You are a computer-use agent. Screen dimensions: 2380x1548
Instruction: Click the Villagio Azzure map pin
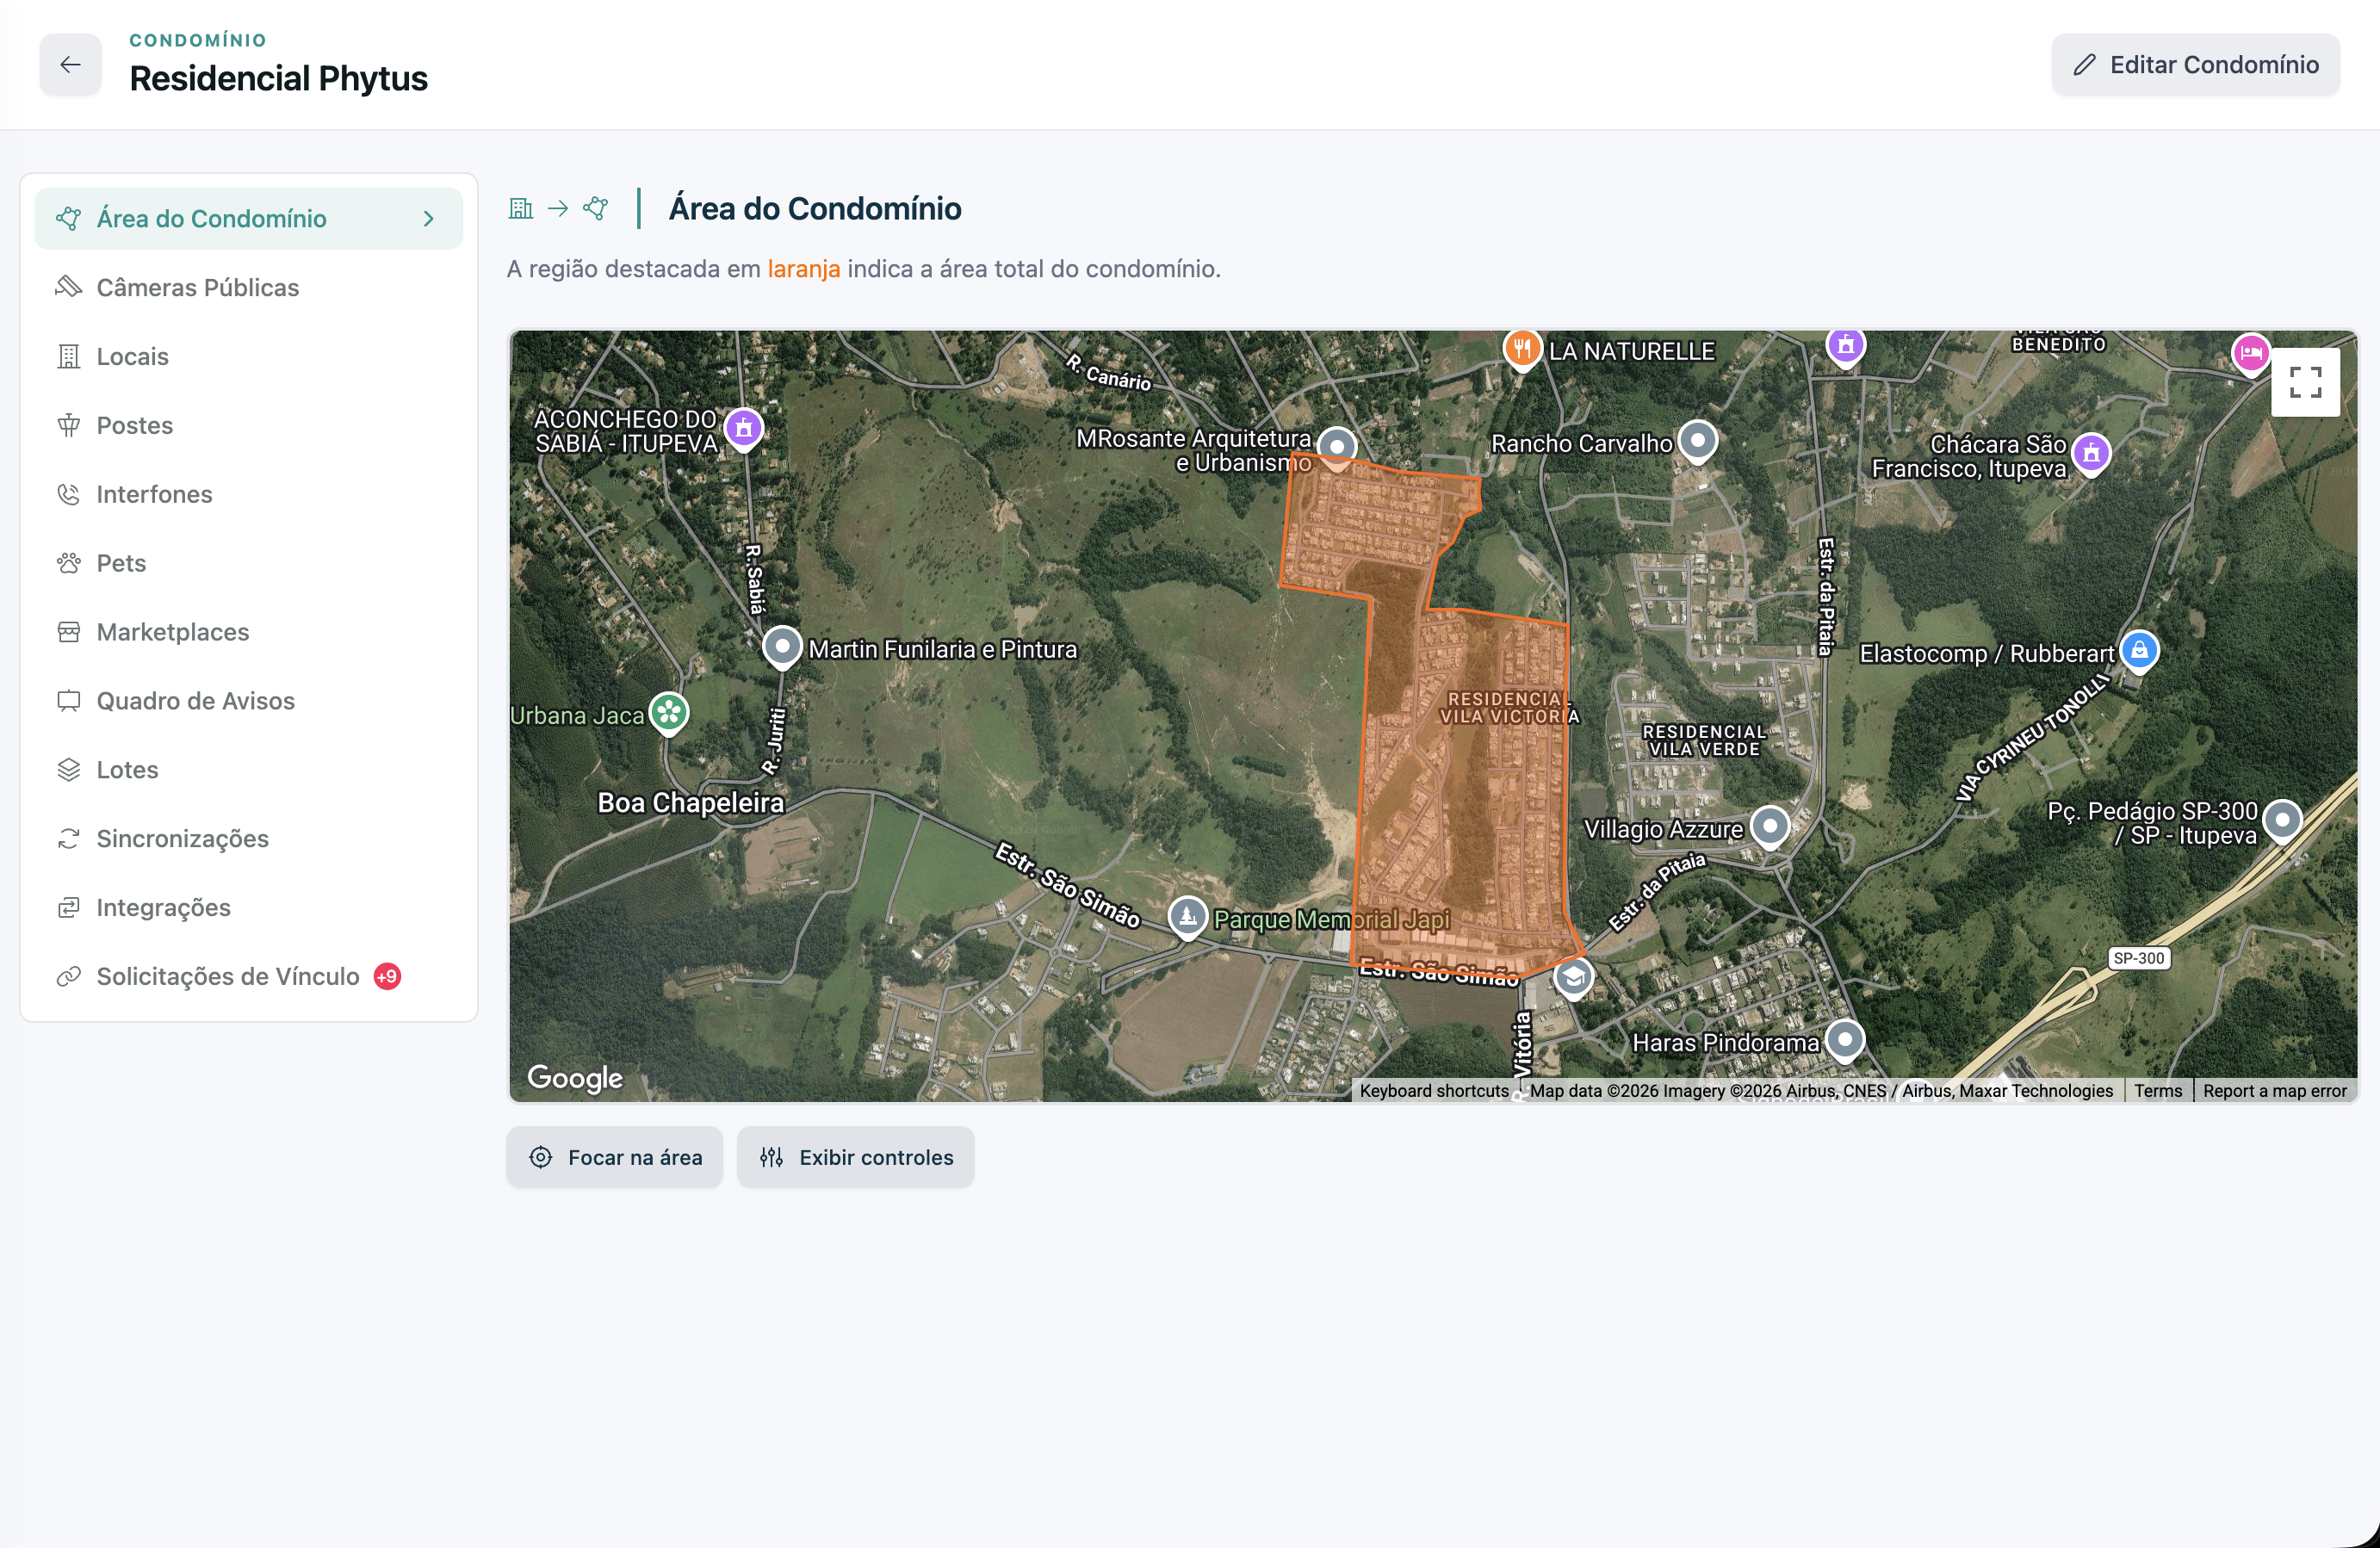[1770, 827]
